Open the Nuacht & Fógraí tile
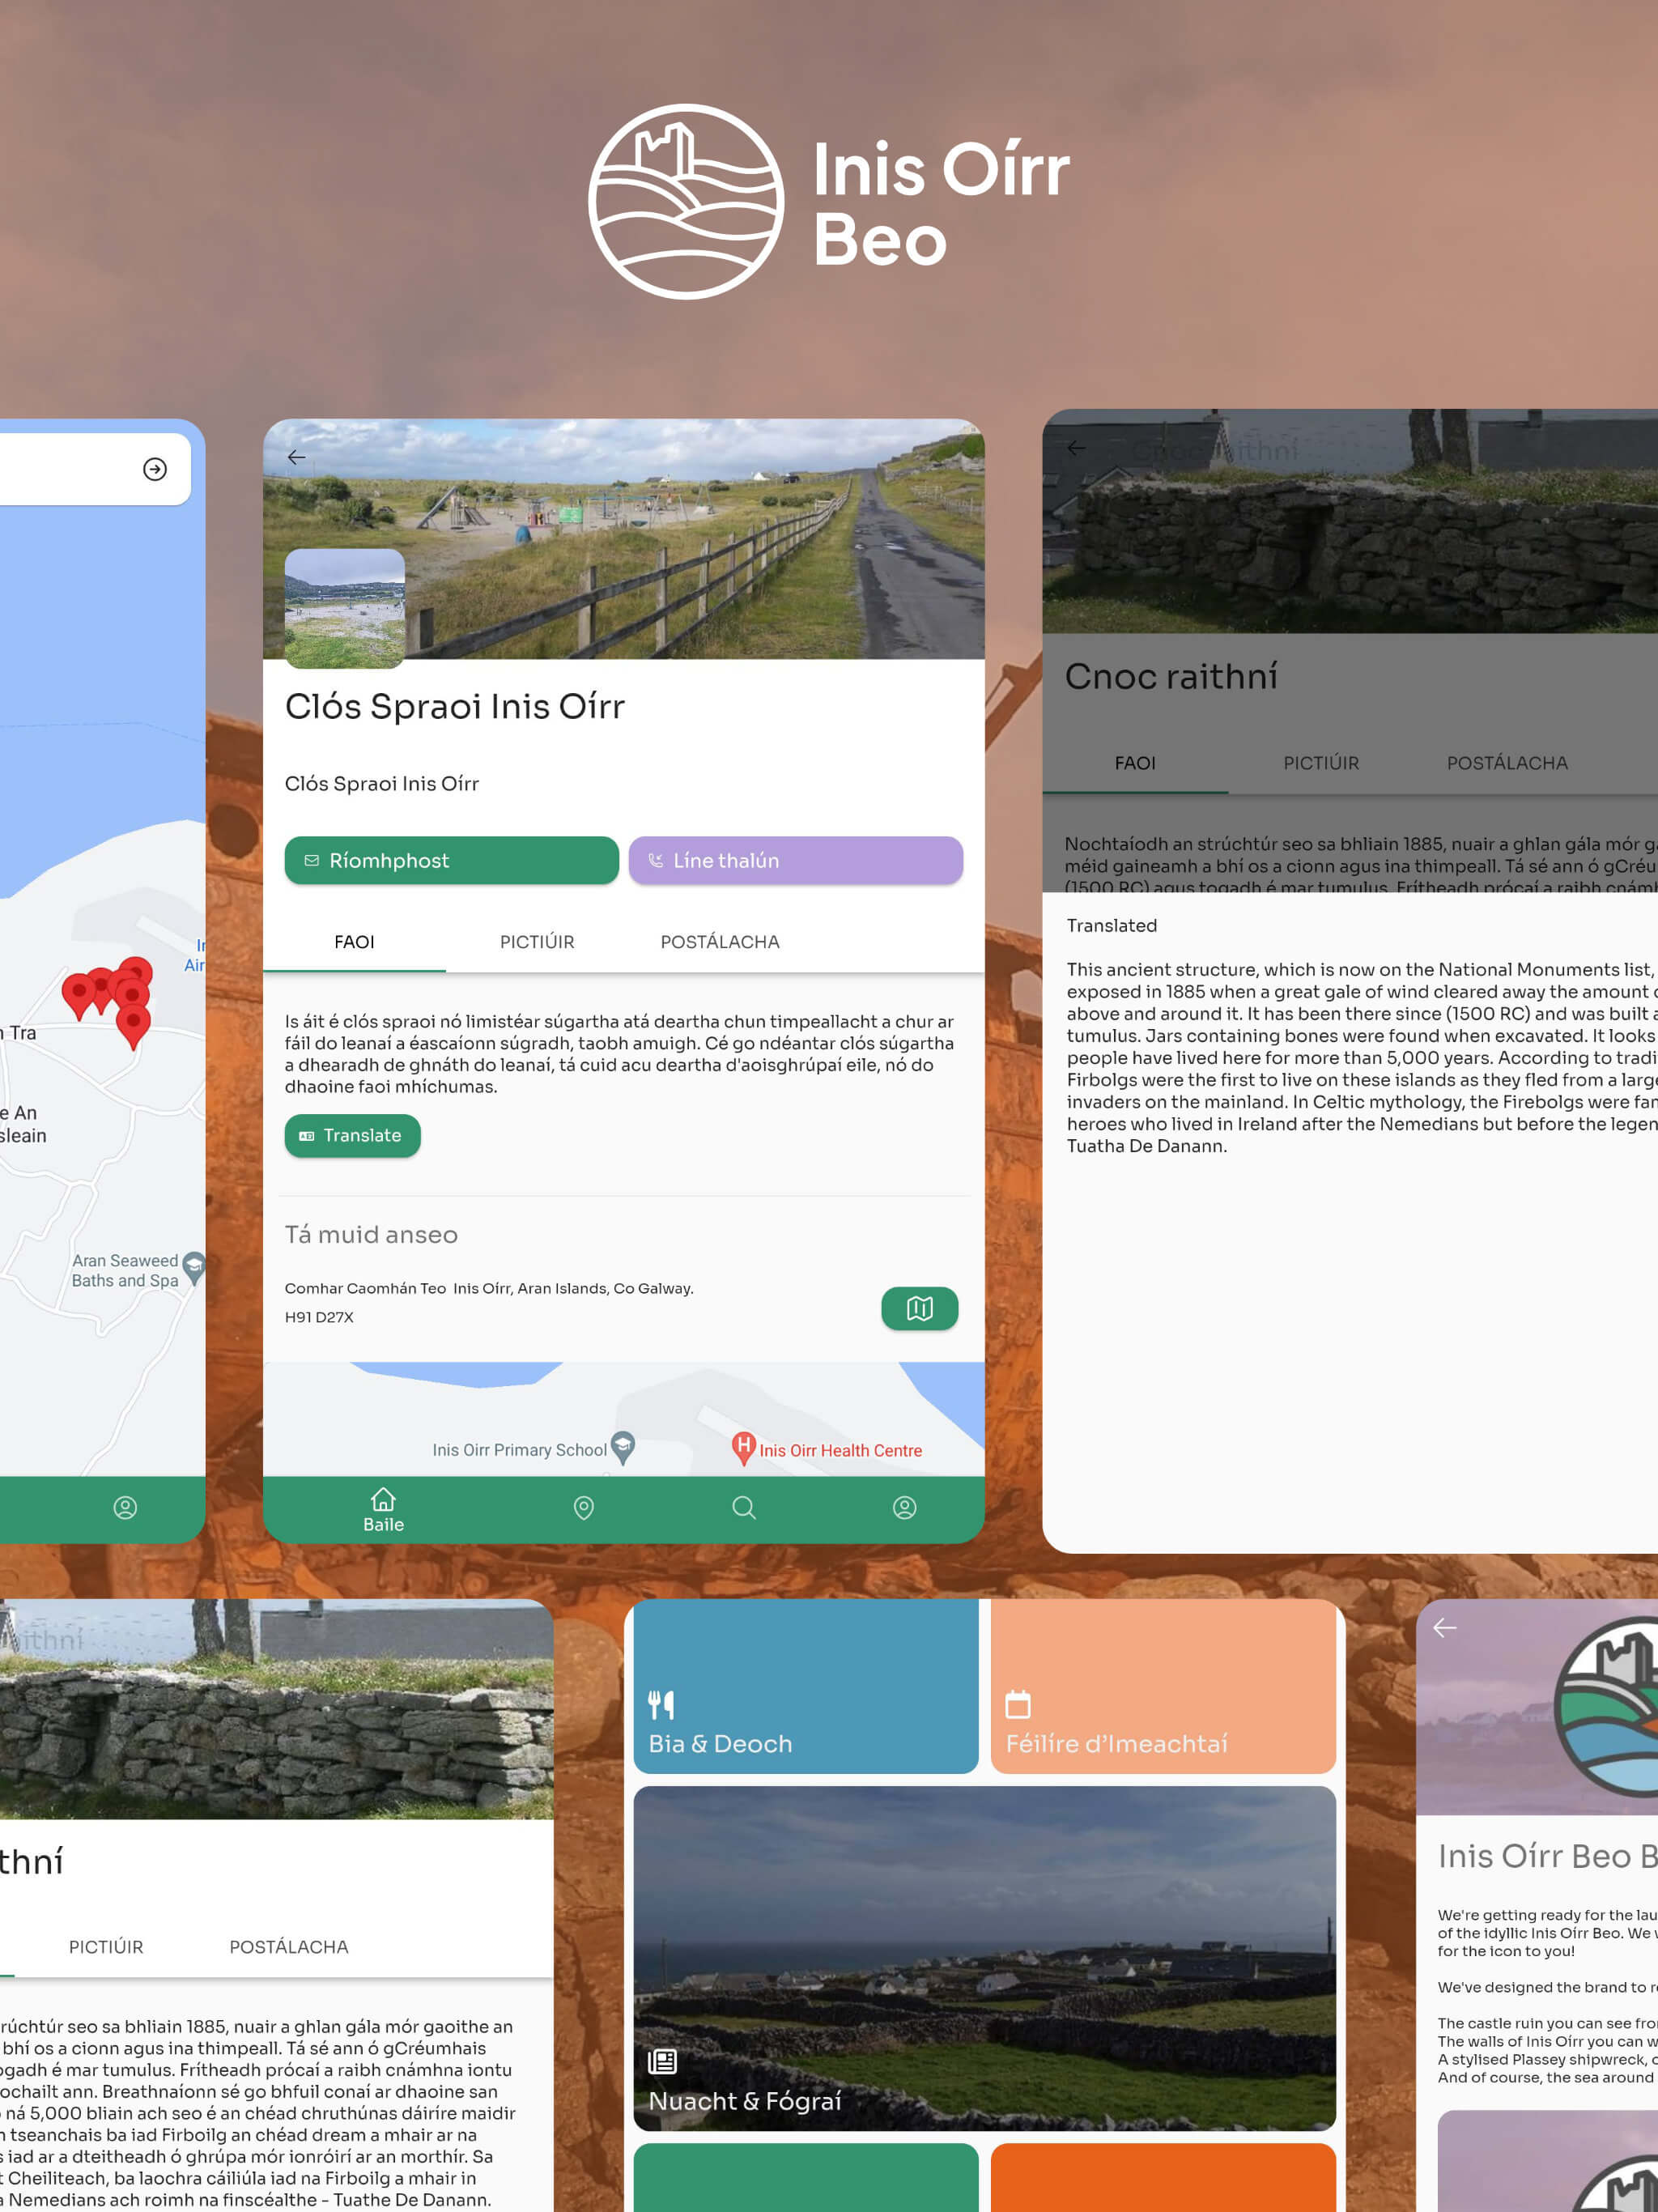 [x=985, y=1958]
